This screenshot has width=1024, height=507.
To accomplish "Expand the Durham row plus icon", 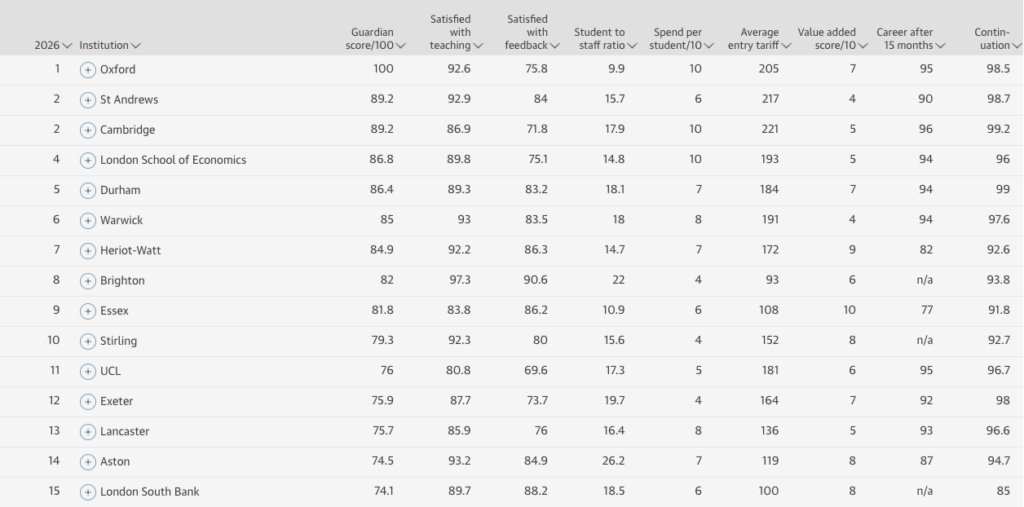I will [88, 190].
